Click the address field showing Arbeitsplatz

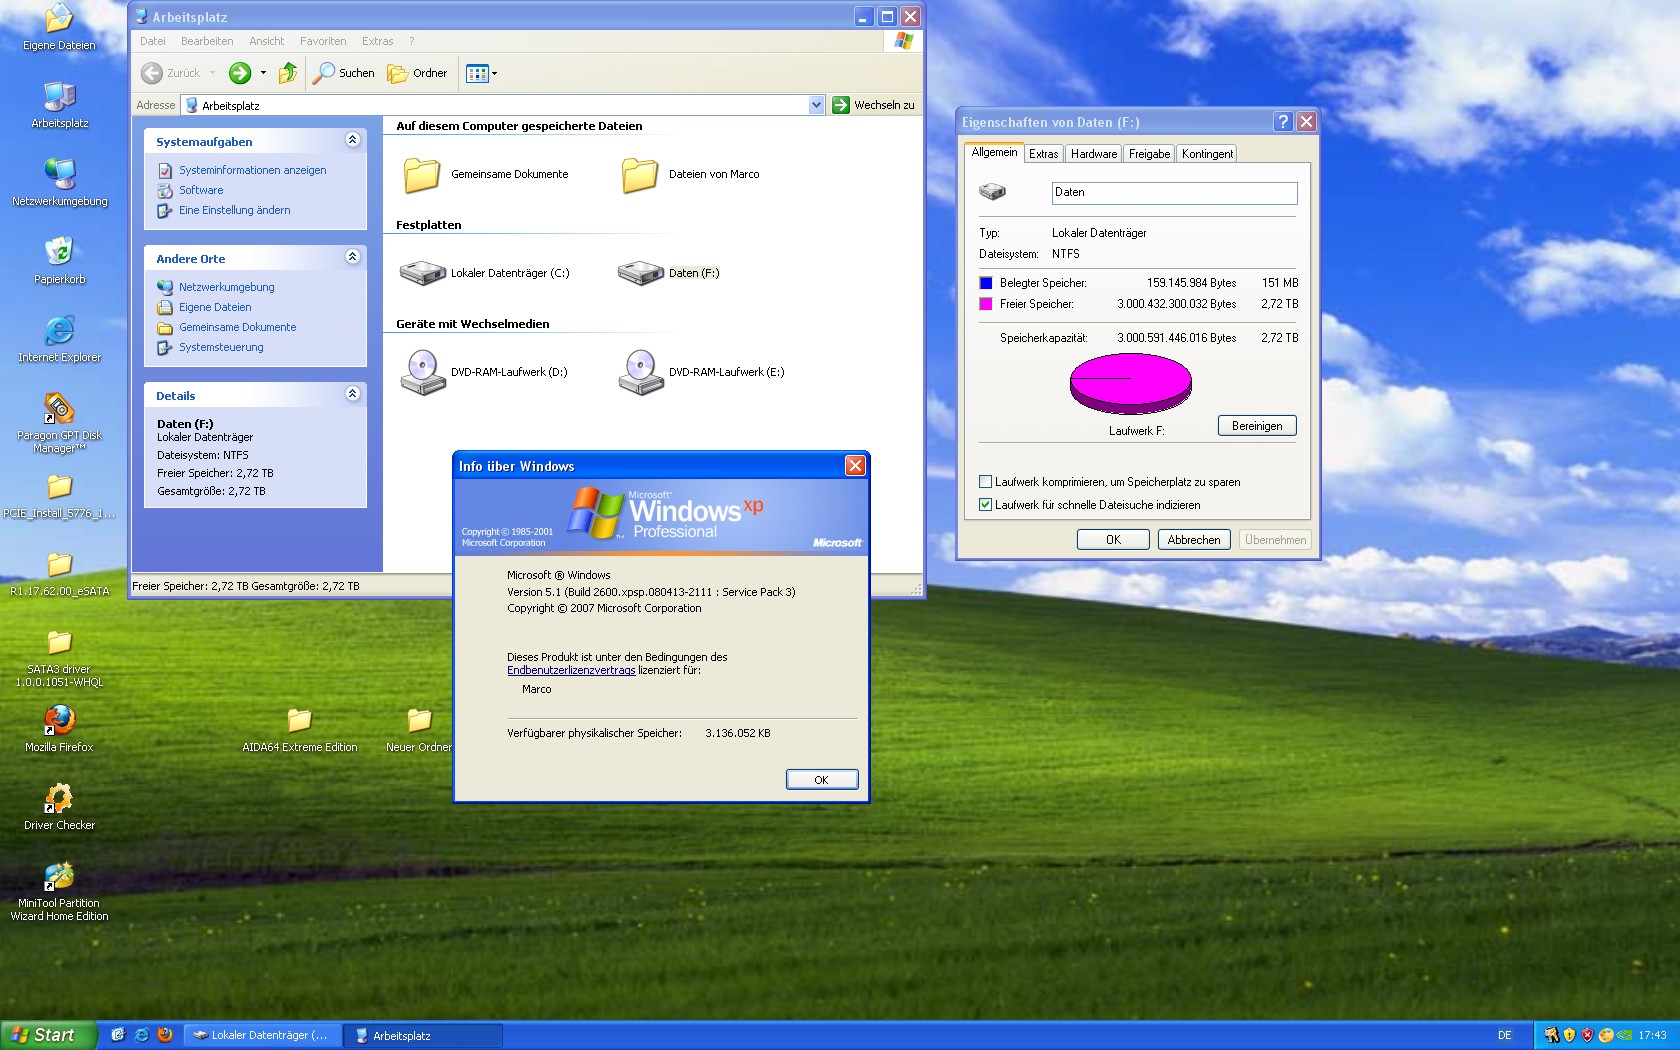[x=503, y=105]
